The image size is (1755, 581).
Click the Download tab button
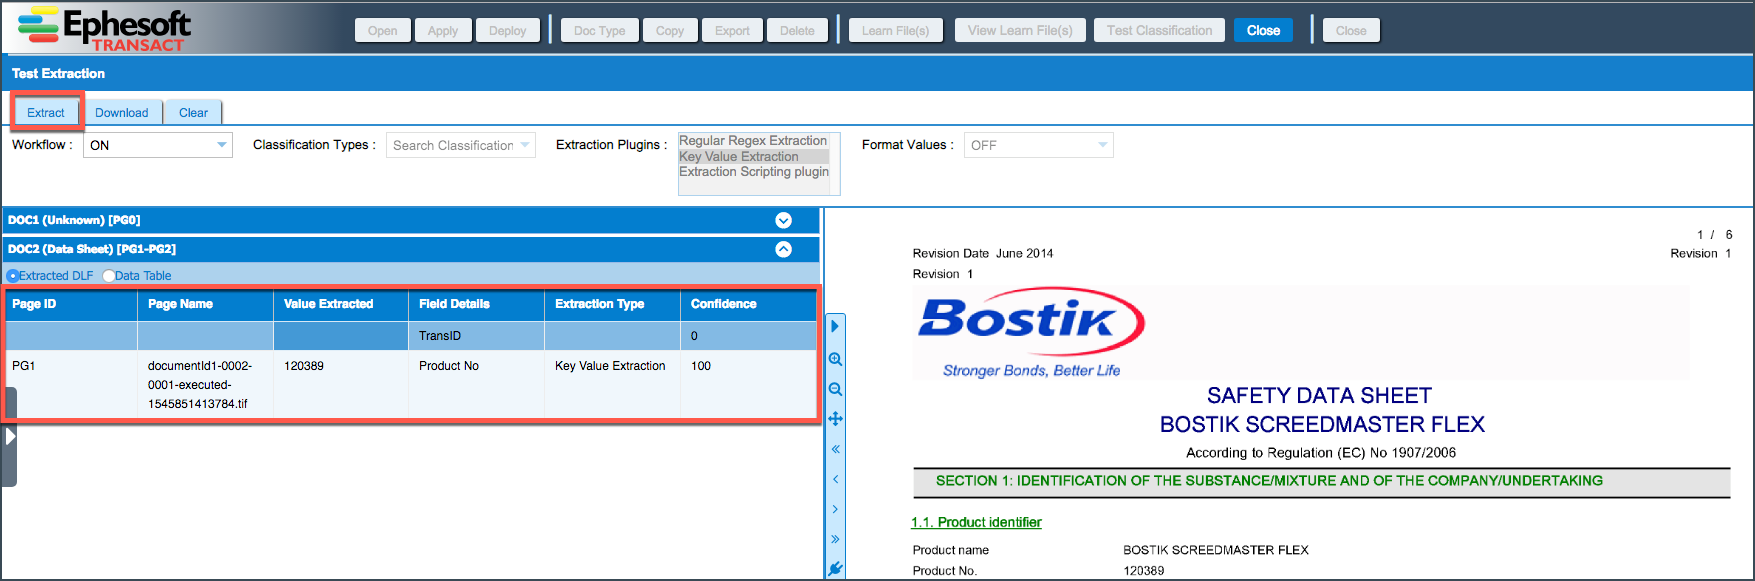click(122, 112)
